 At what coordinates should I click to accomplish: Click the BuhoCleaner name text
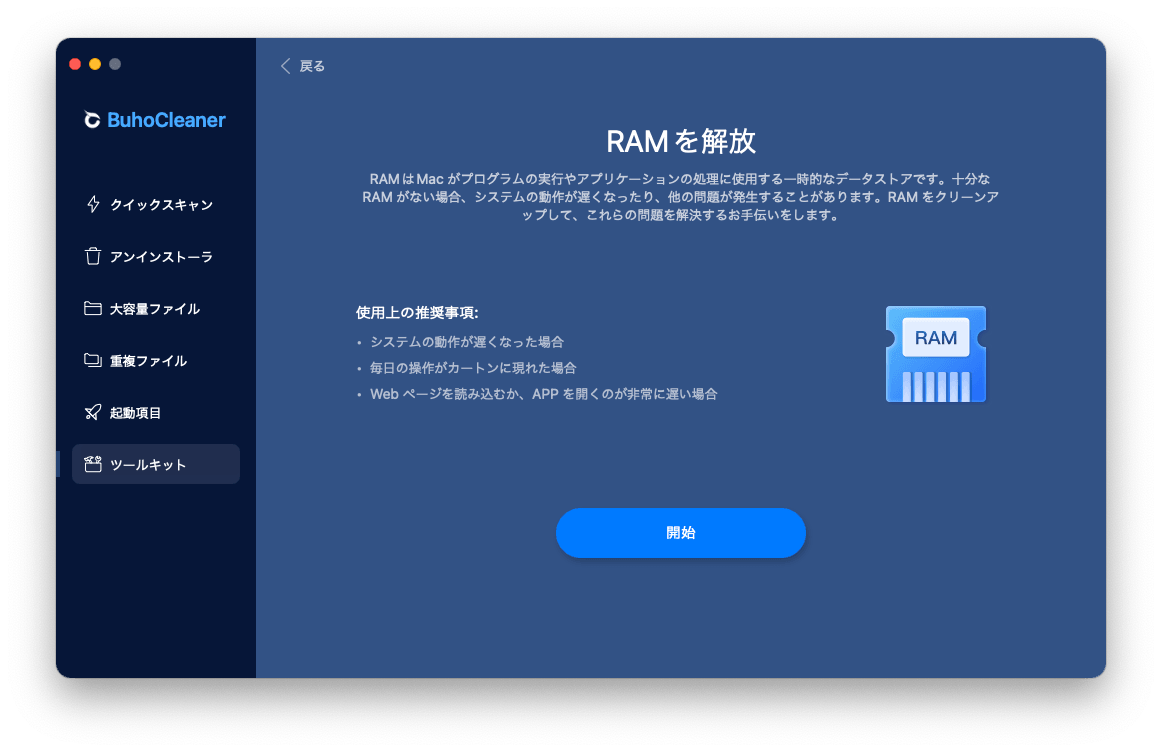click(166, 120)
